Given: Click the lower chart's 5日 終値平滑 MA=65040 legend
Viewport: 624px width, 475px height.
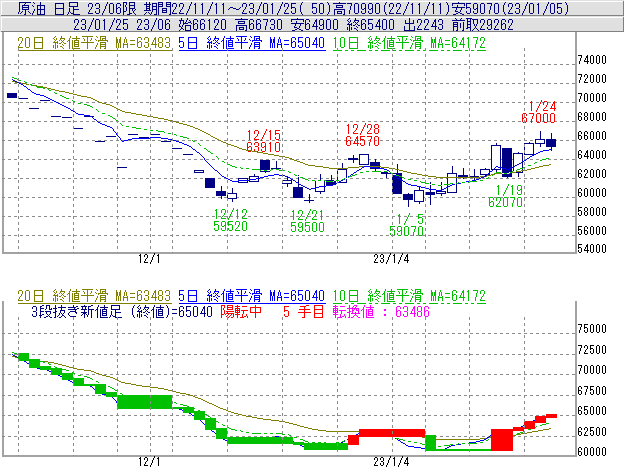Looking at the screenshot, I should (x=252, y=296).
